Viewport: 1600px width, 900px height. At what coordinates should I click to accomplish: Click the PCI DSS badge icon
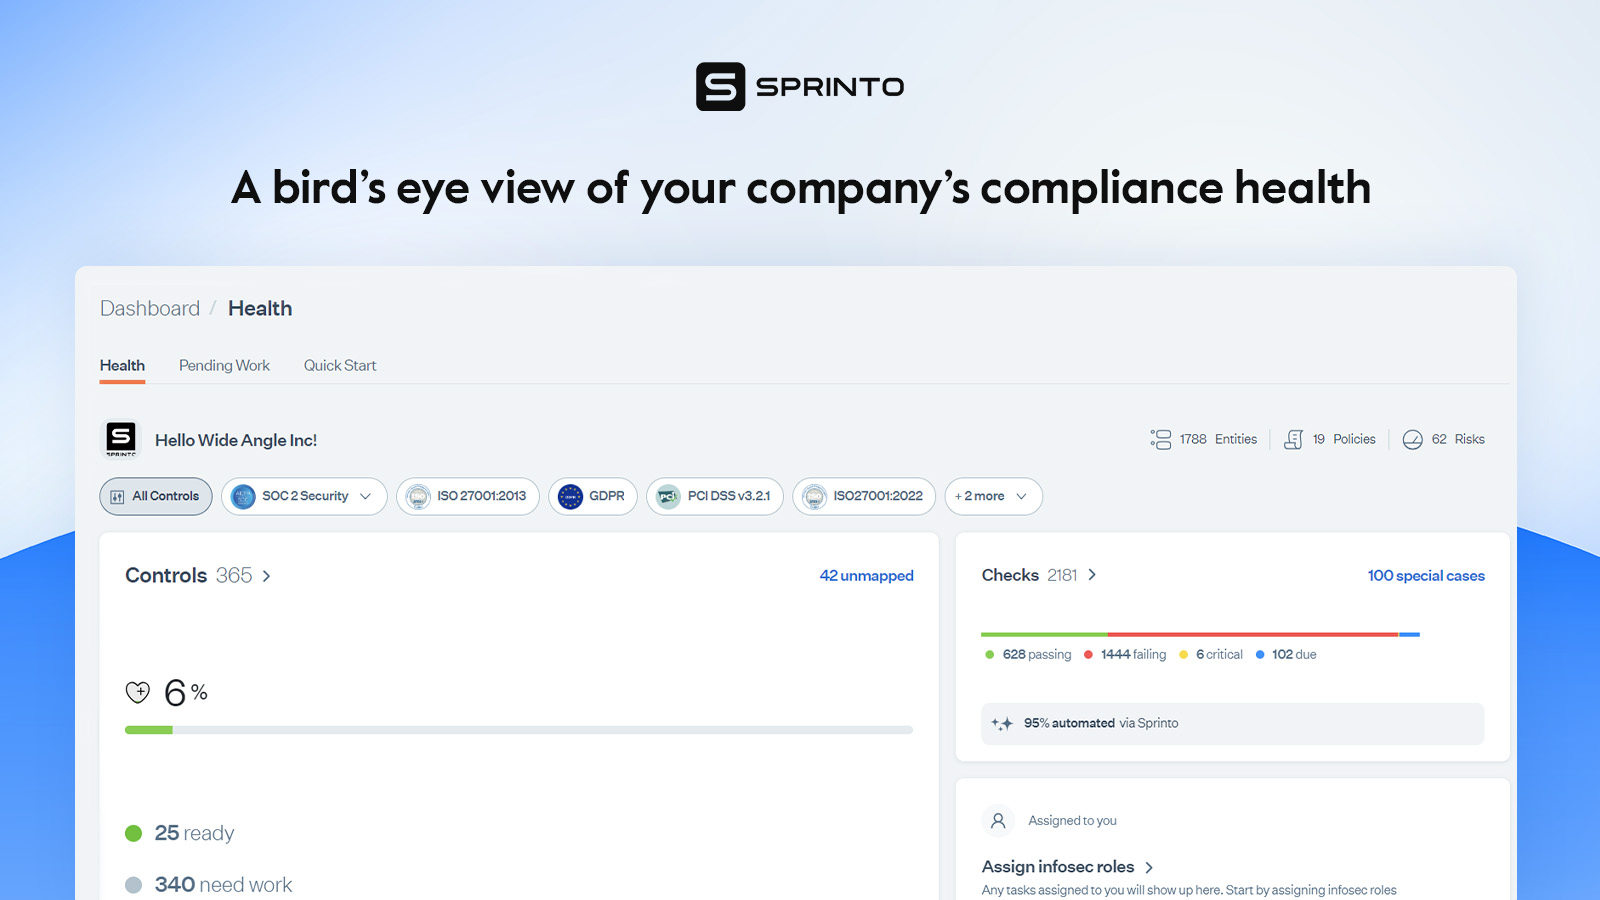[668, 496]
